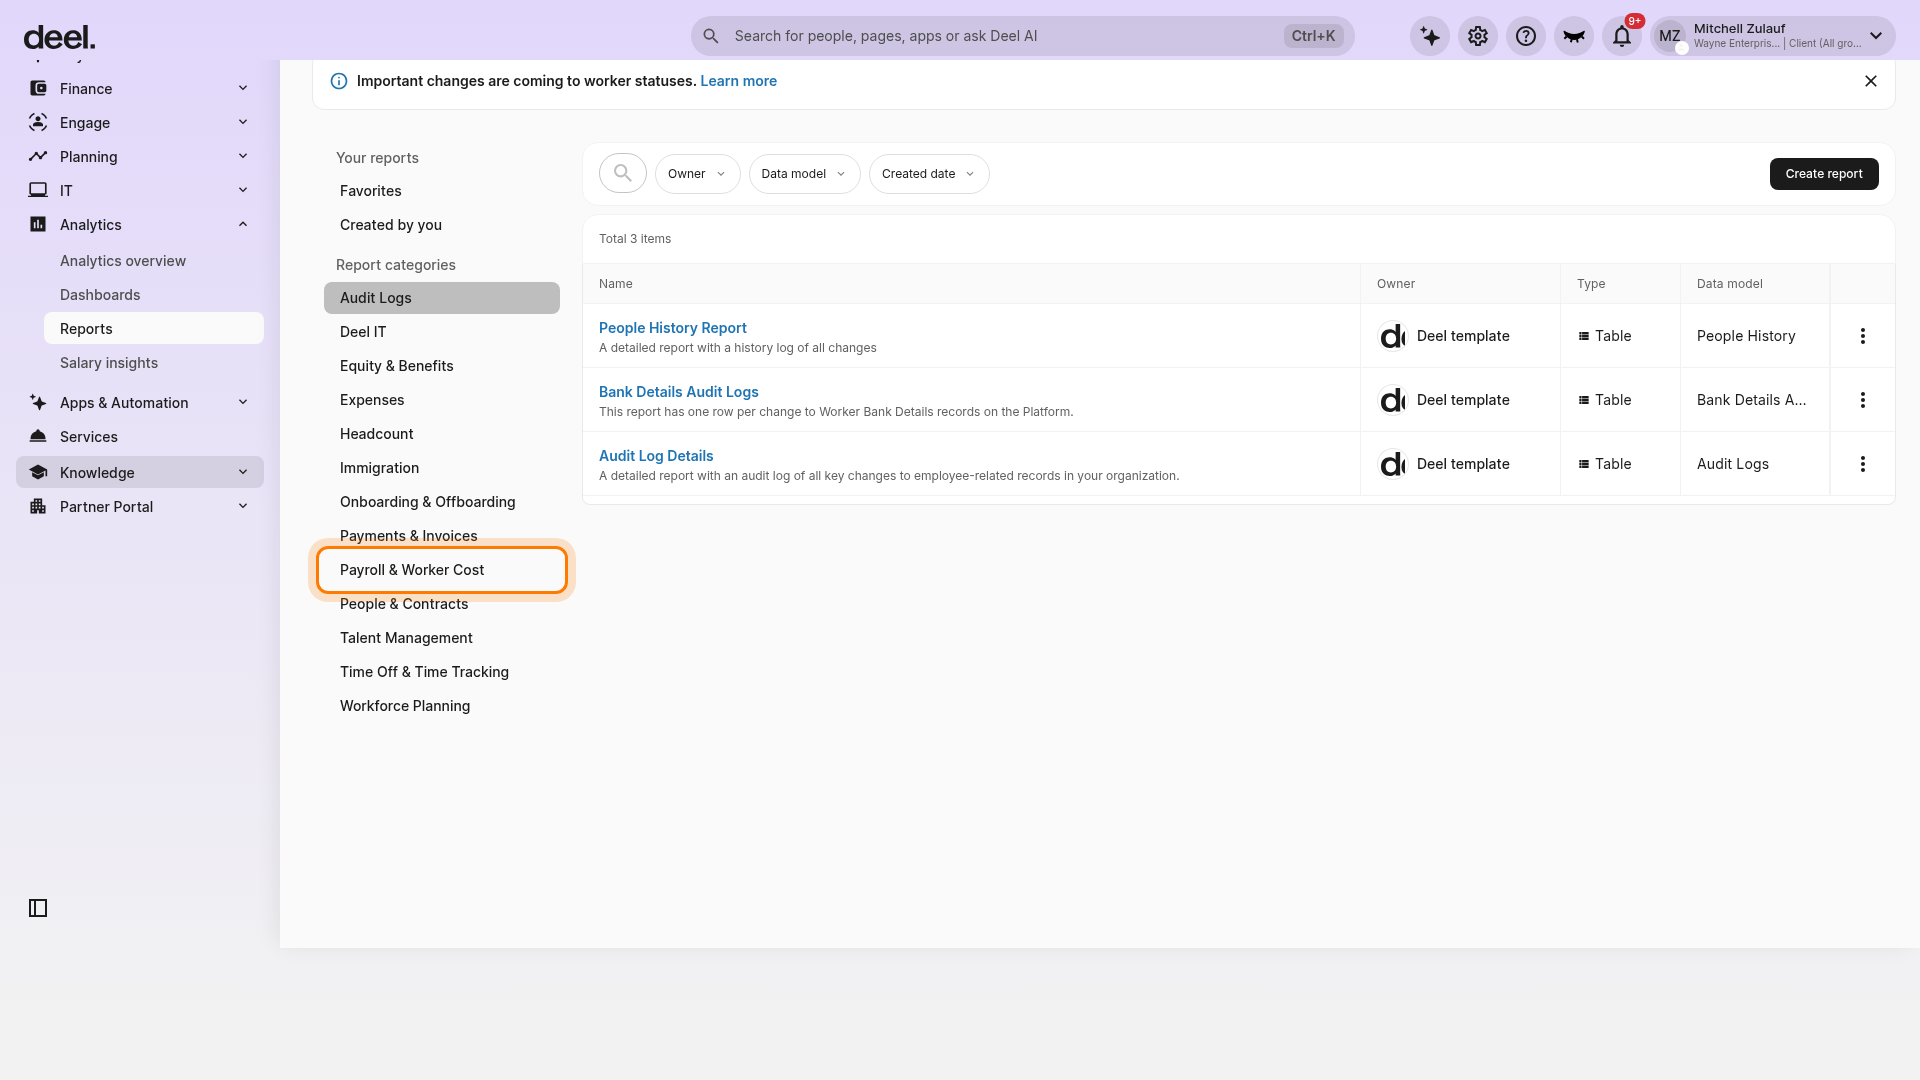The width and height of the screenshot is (1920, 1080).
Task: Expand the Planning menu chevron
Action: click(x=243, y=156)
